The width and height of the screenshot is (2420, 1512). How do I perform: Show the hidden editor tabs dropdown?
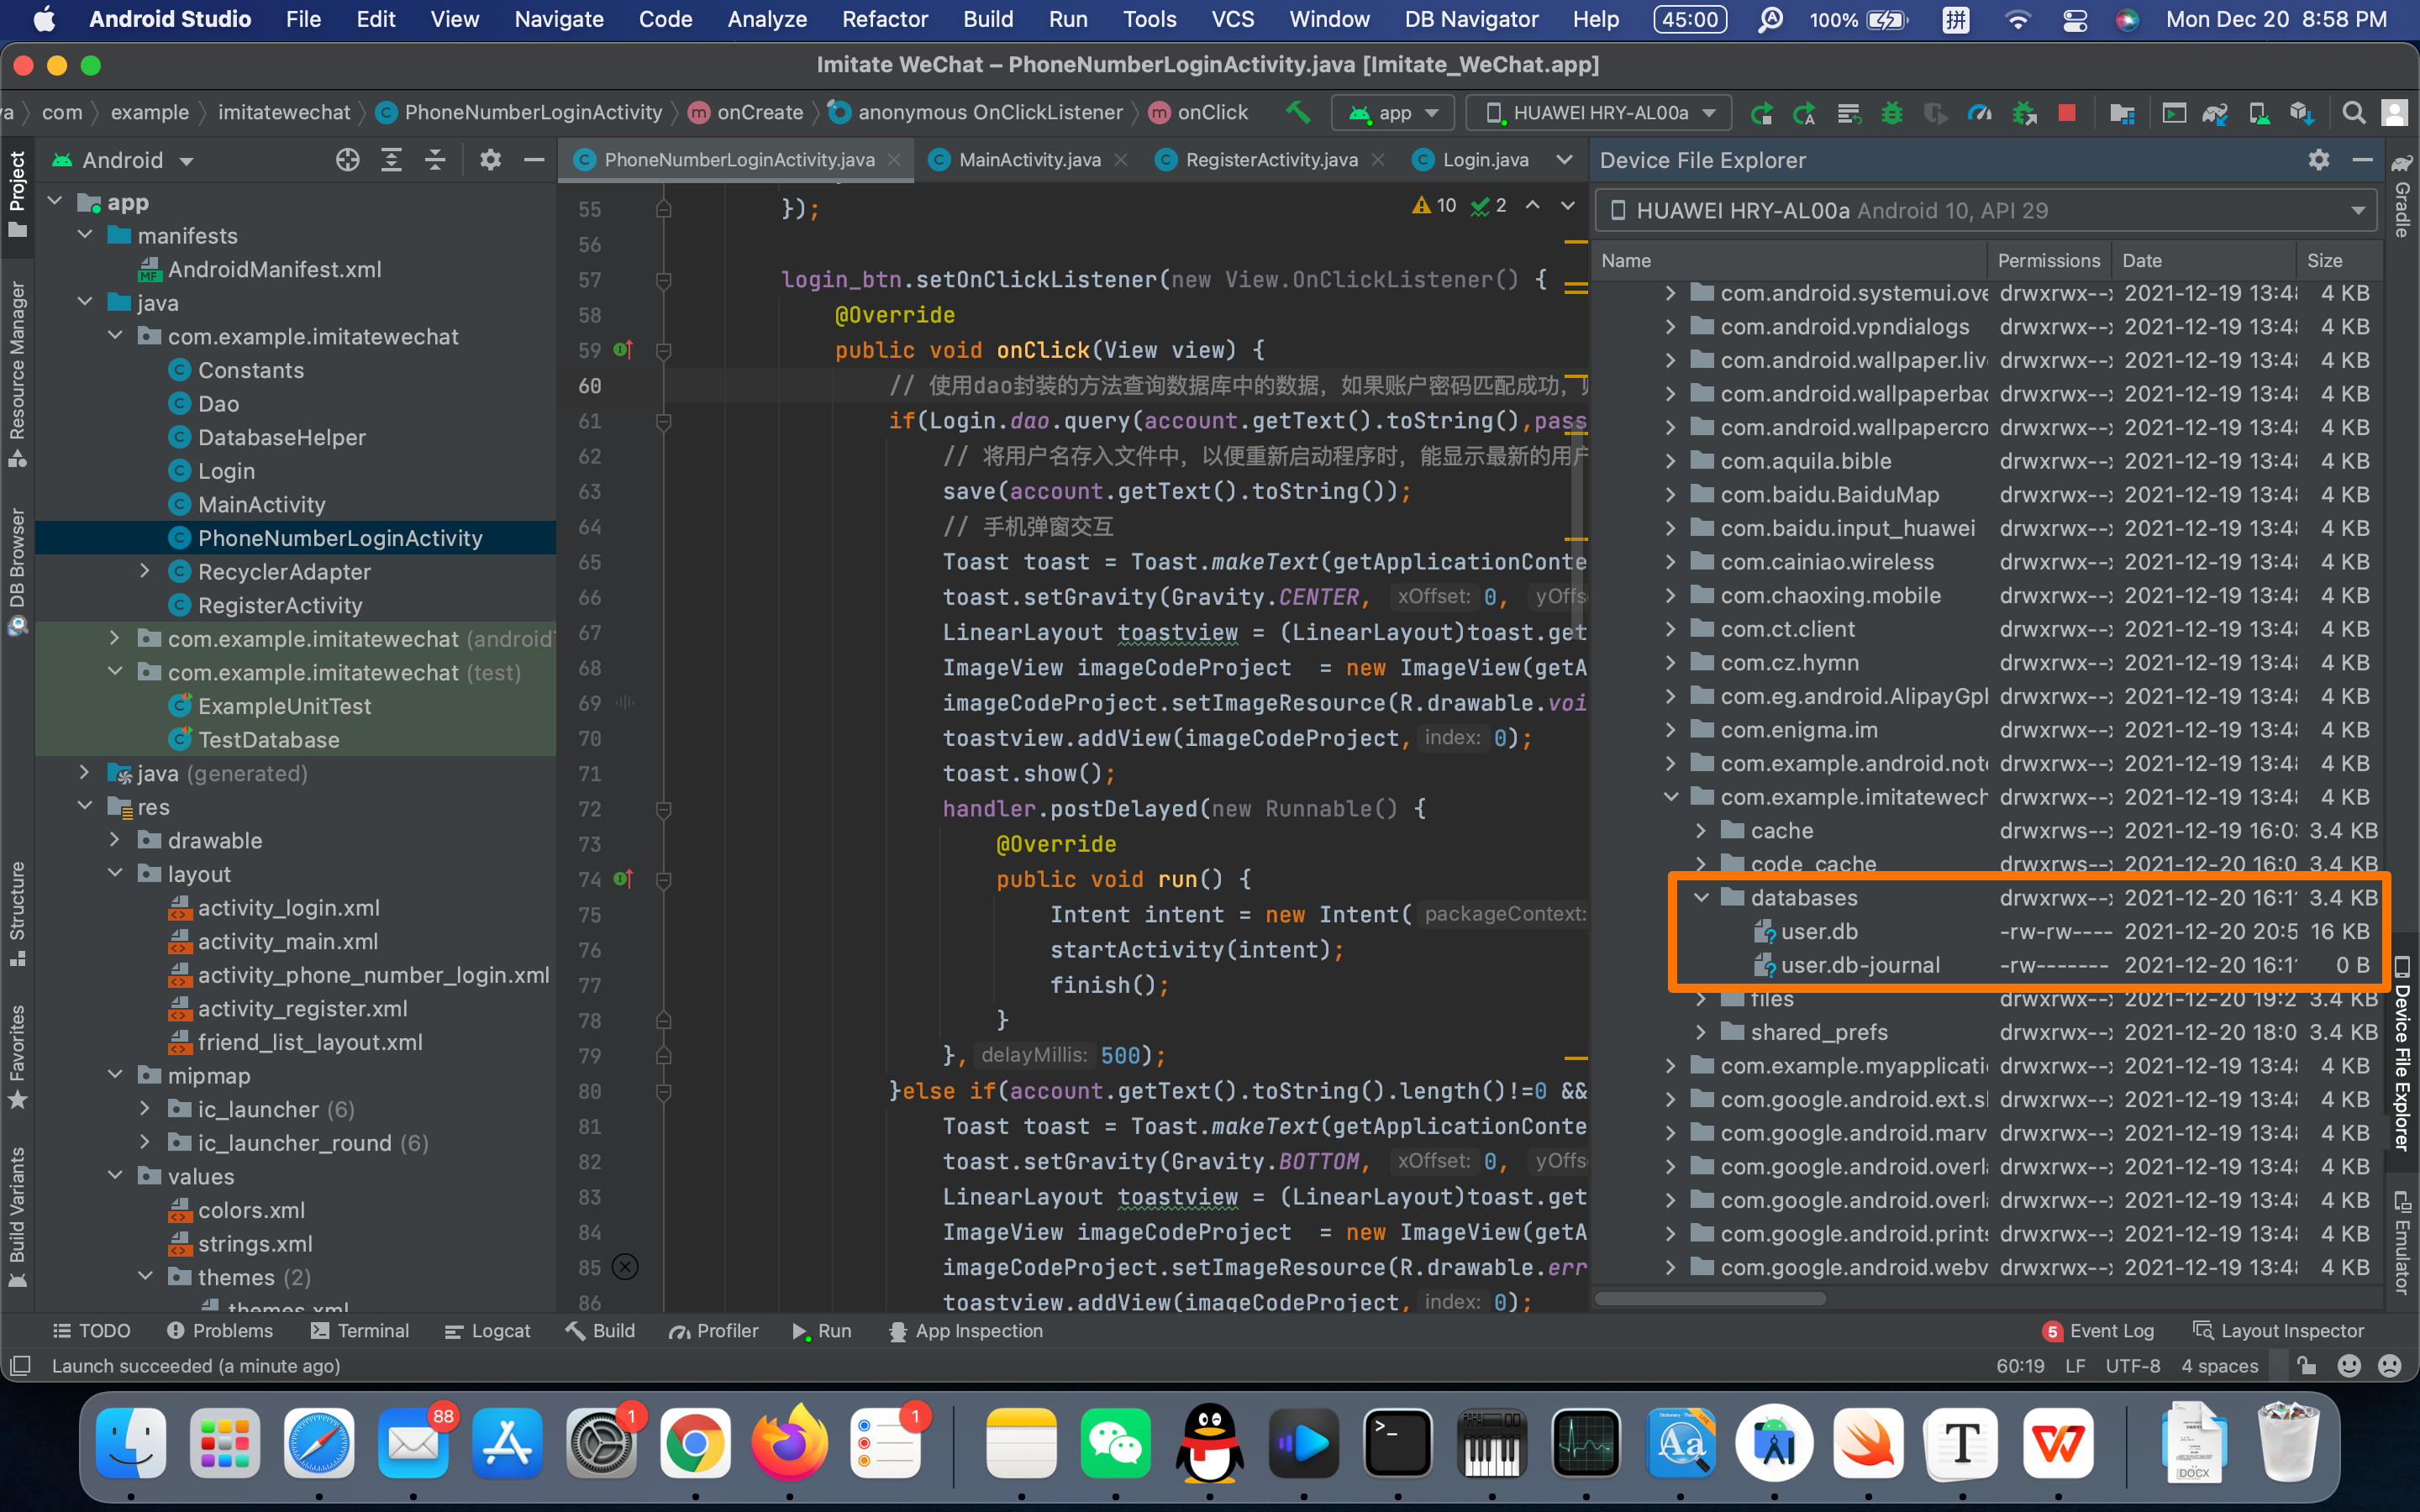pyautogui.click(x=1565, y=160)
